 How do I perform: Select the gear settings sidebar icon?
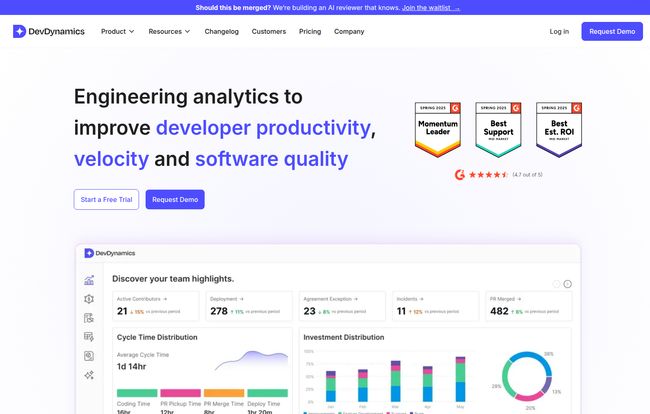89,299
